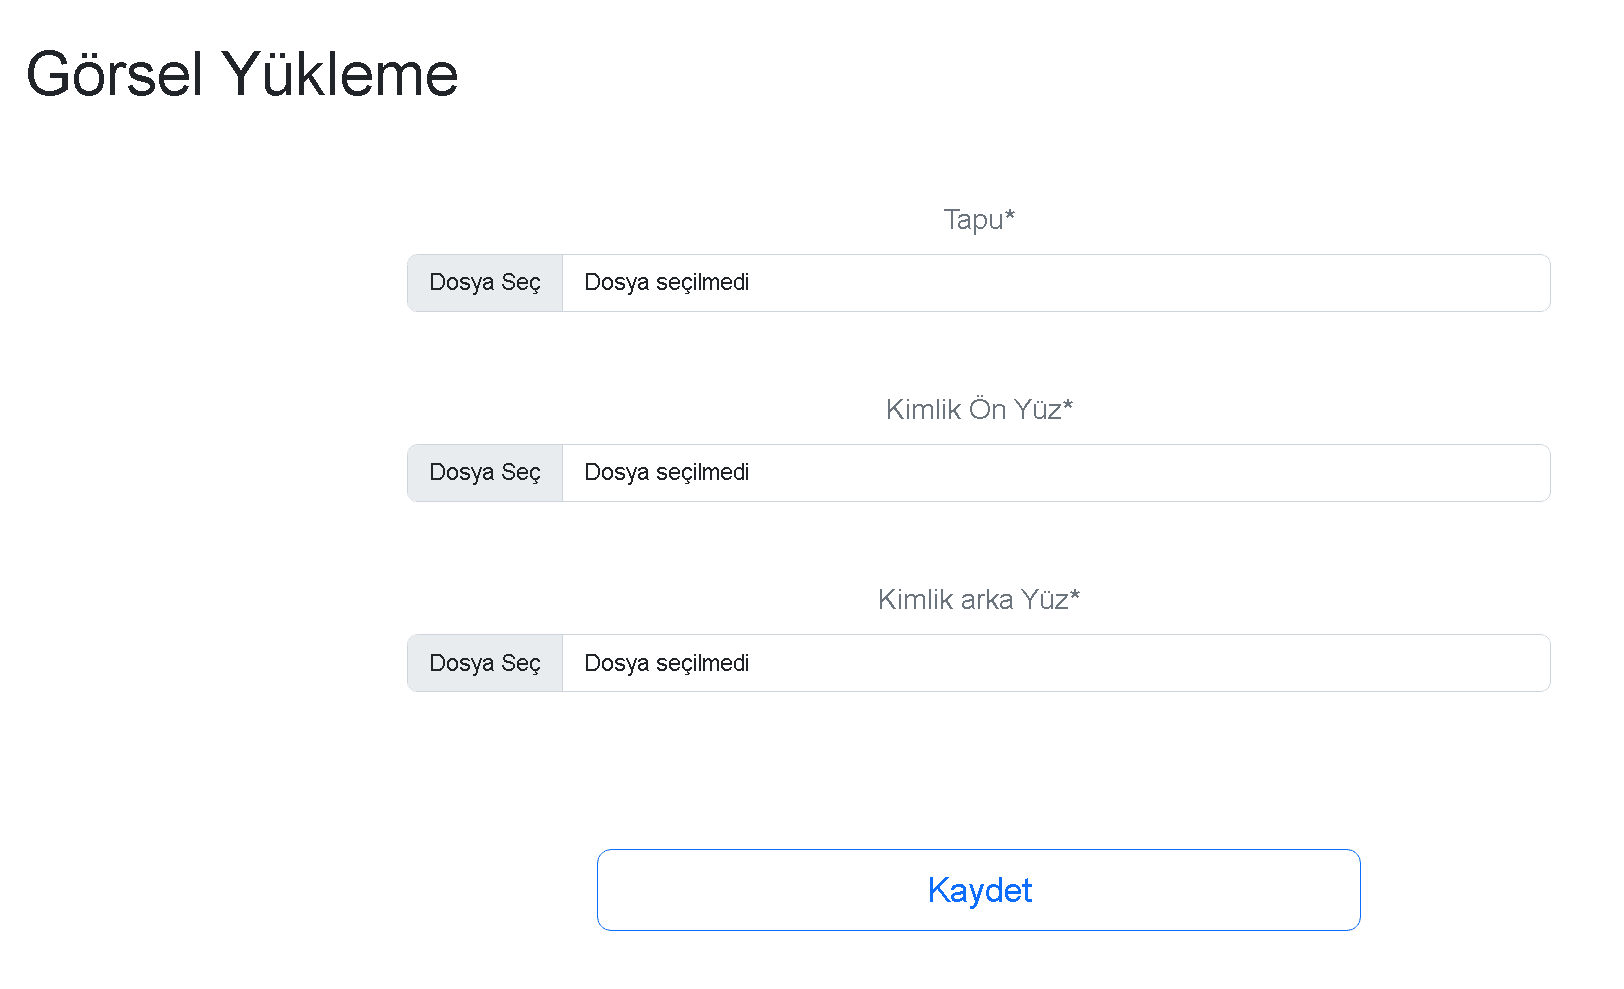
Task: Select 'Dosya seçilmedi' text in the Tapu row
Action: coord(666,283)
